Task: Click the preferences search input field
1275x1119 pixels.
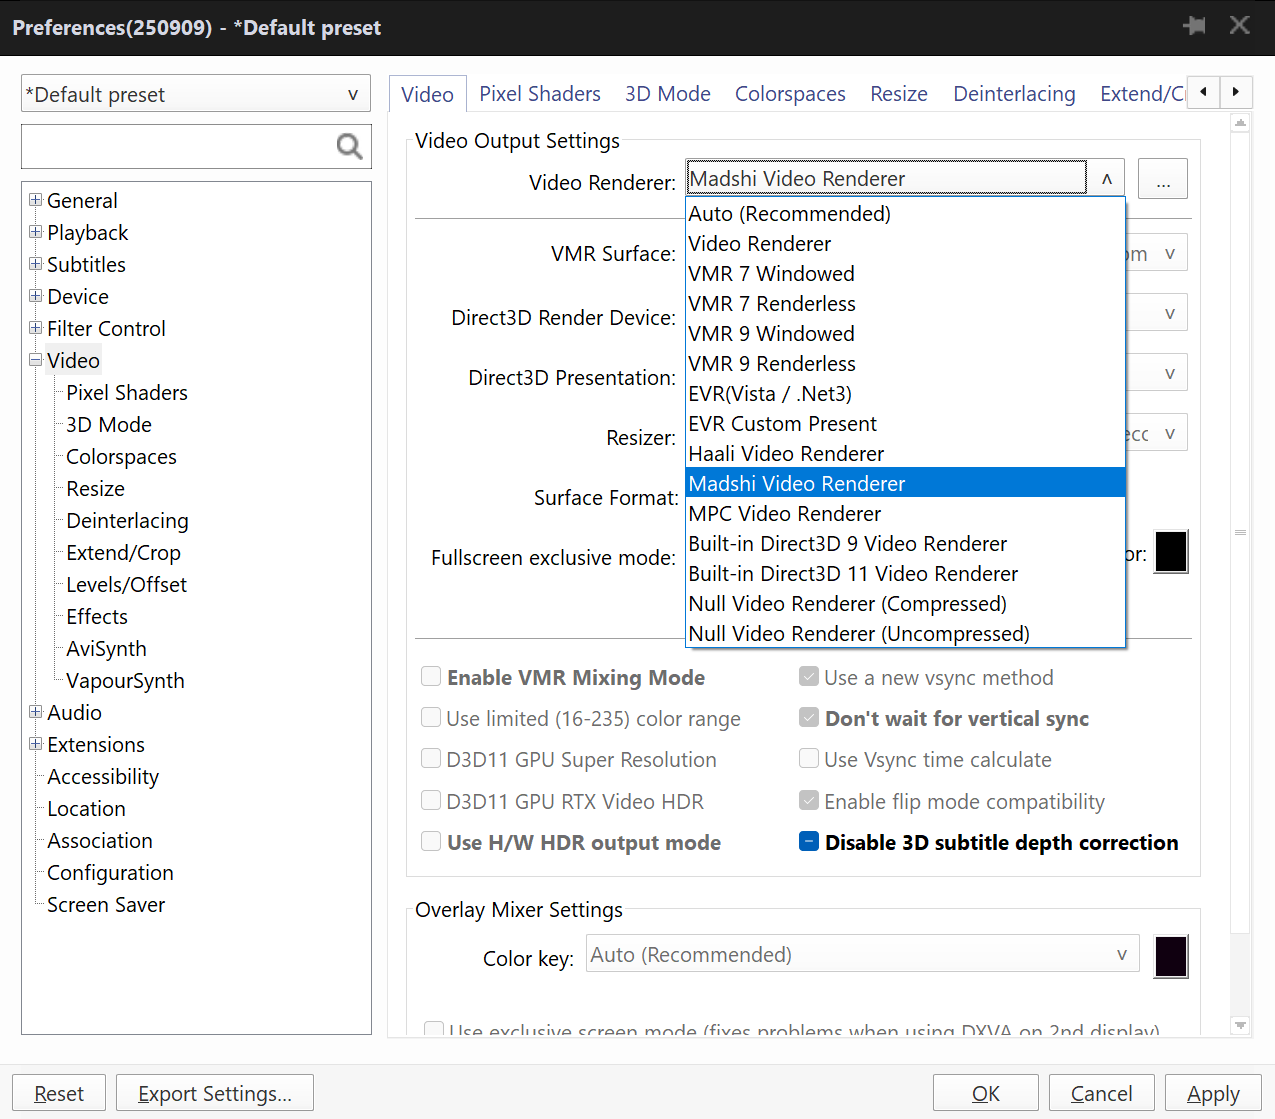Action: [178, 147]
